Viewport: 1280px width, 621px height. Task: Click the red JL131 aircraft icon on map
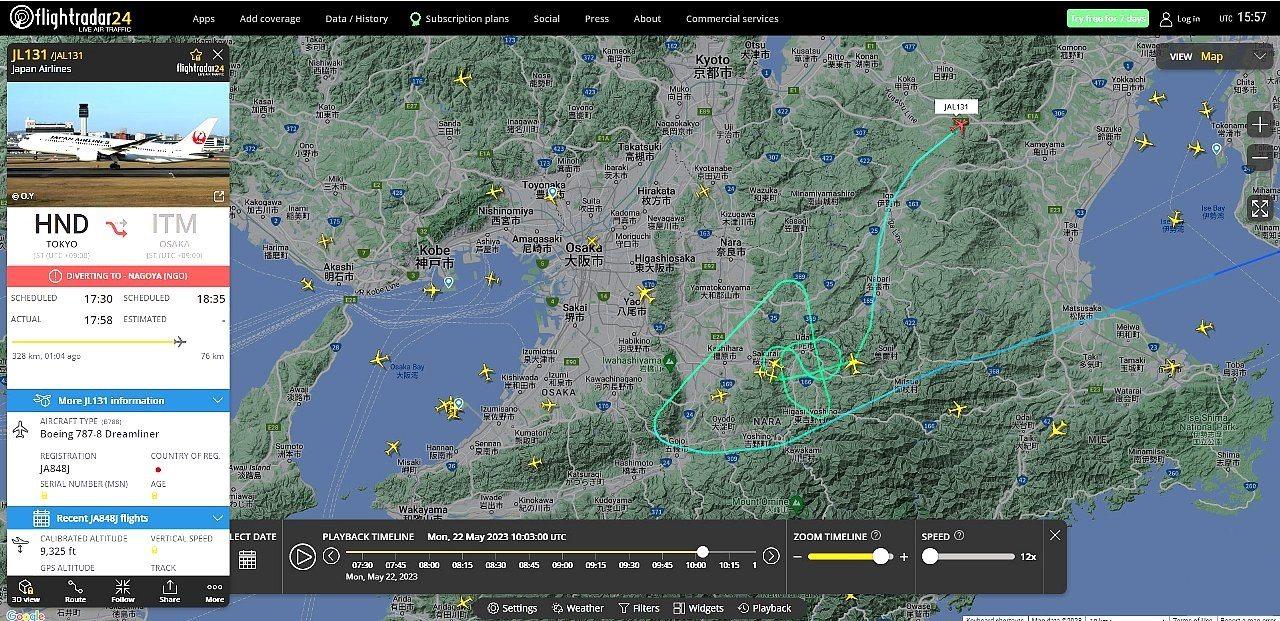pos(960,125)
